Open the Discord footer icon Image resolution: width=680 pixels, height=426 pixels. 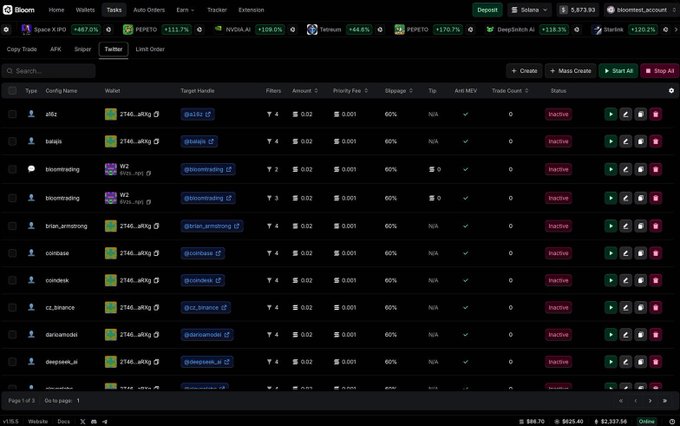tap(94, 421)
